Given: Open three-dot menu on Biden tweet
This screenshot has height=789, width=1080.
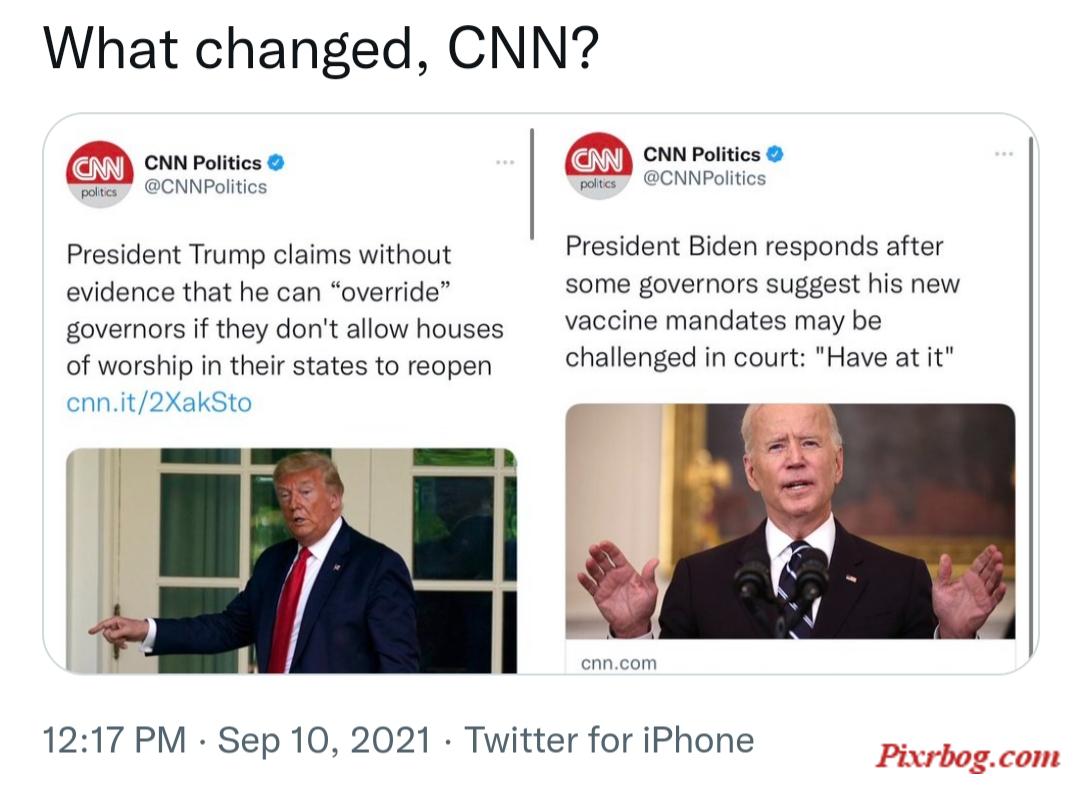Looking at the screenshot, I should click(x=1004, y=154).
